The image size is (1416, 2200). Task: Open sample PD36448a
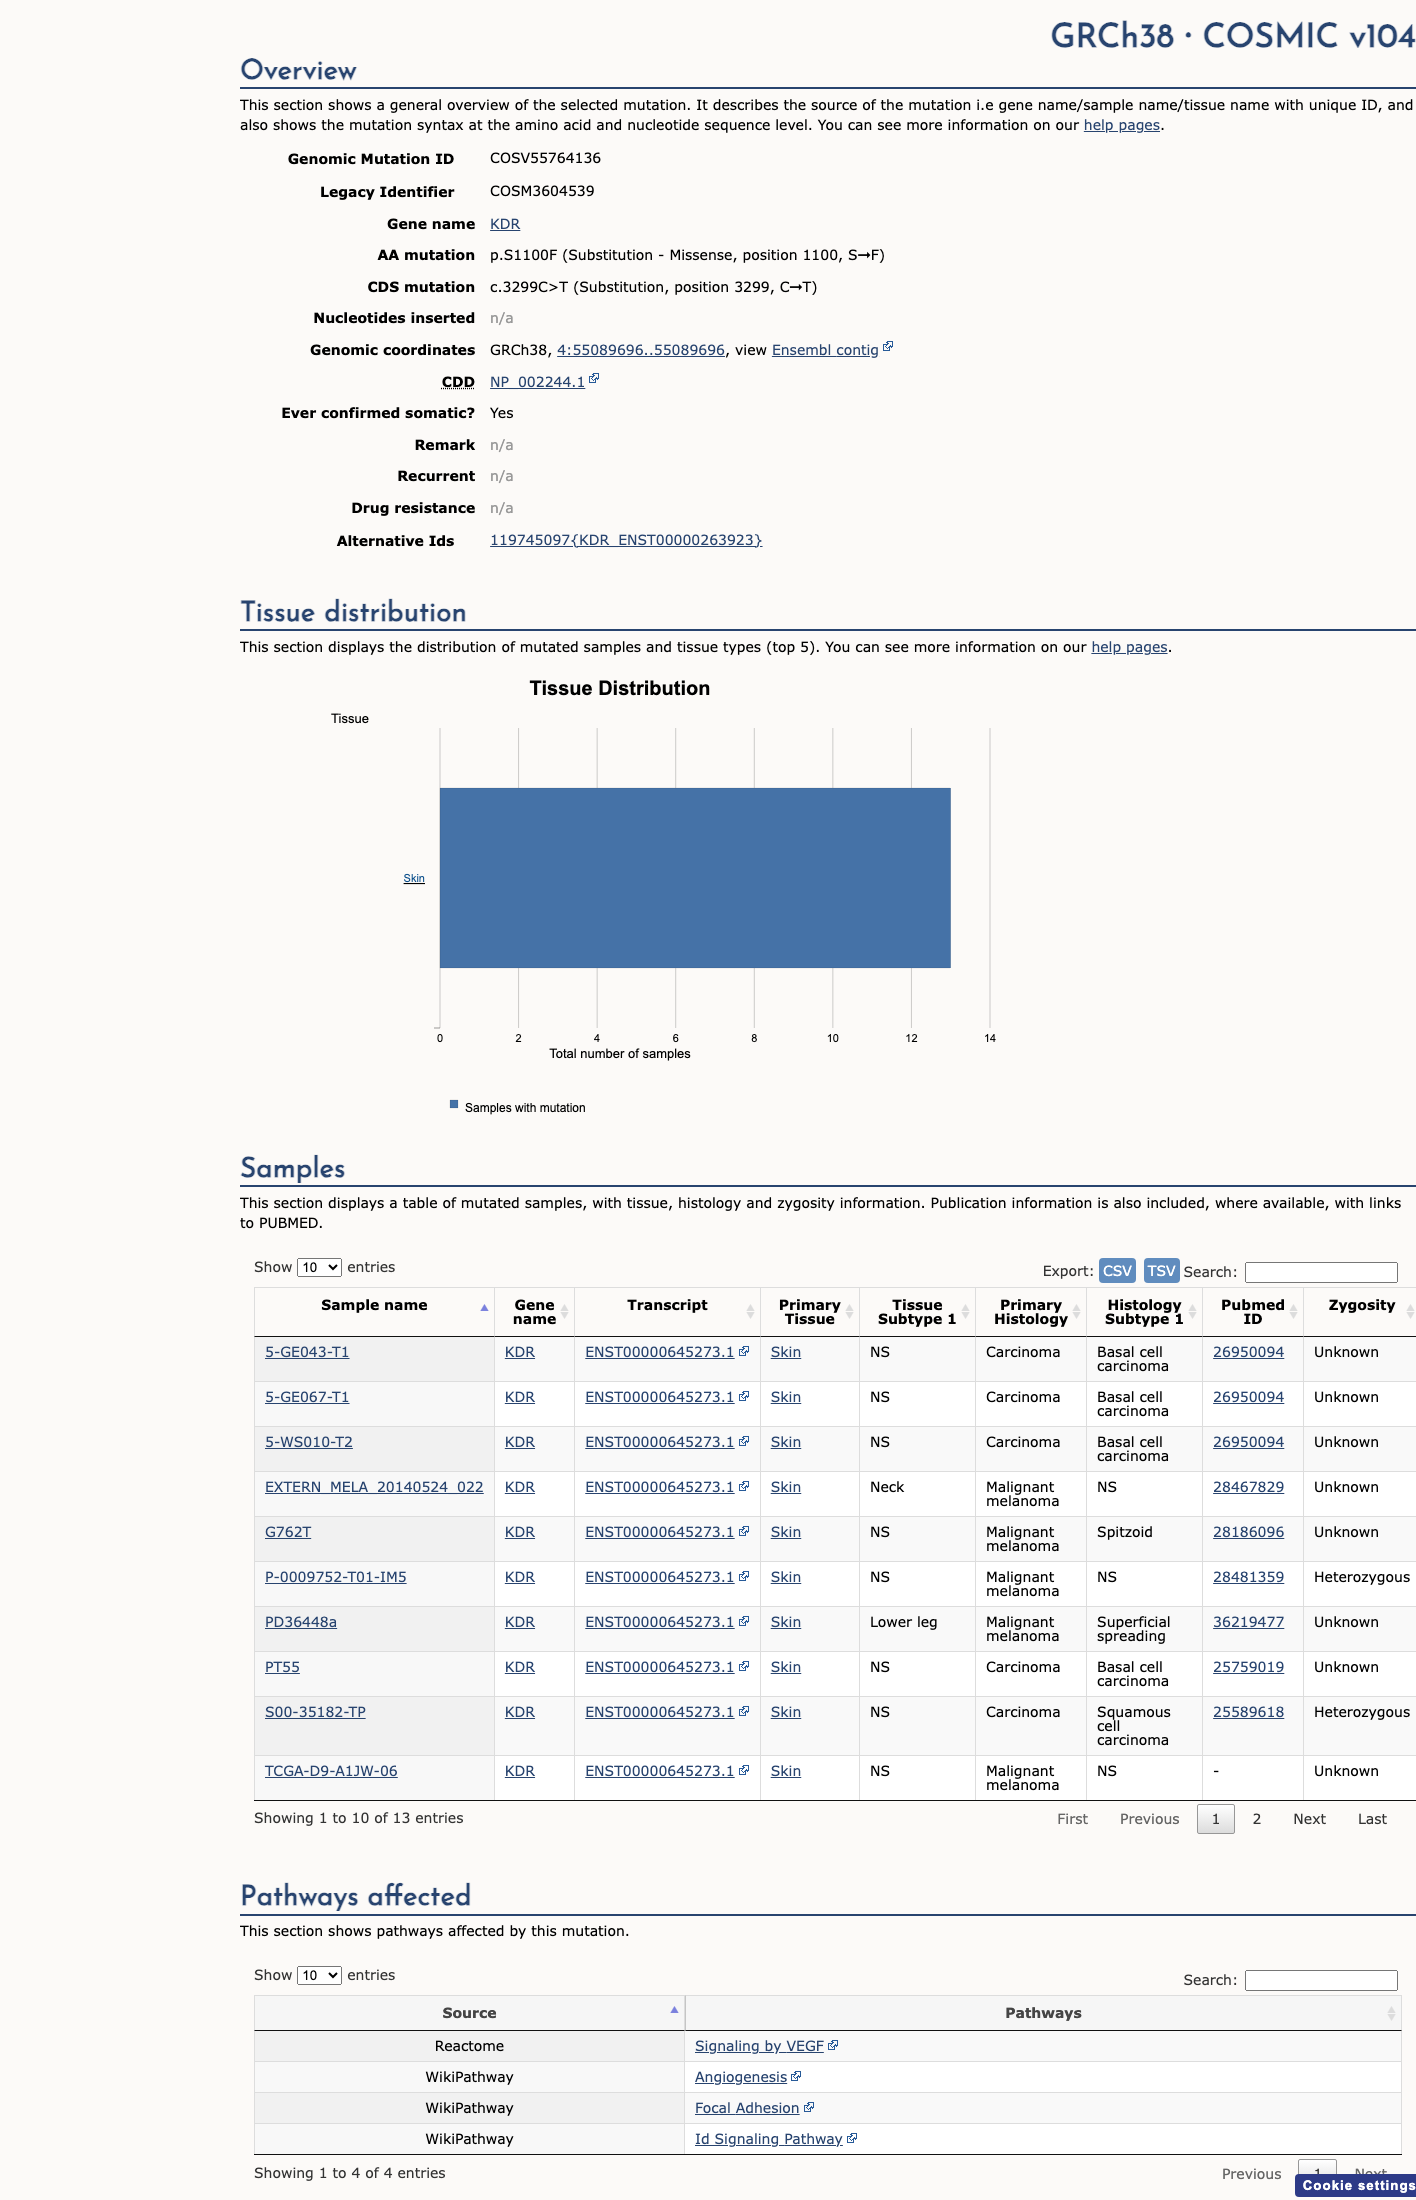coord(301,1622)
